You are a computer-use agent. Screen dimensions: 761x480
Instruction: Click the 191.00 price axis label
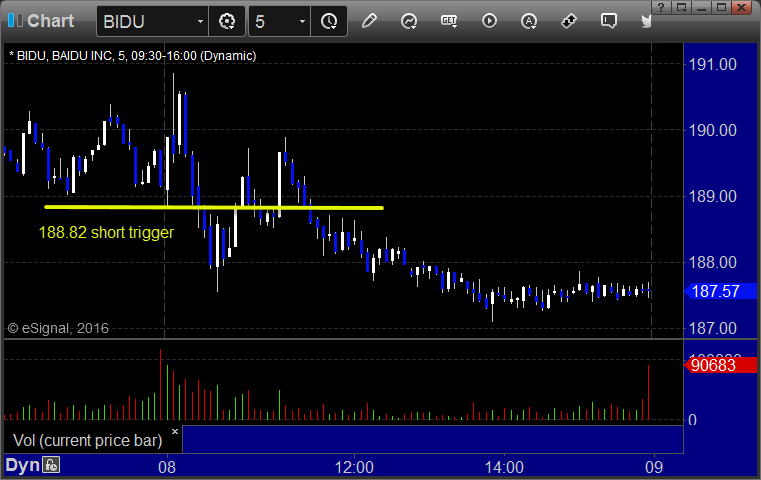712,64
